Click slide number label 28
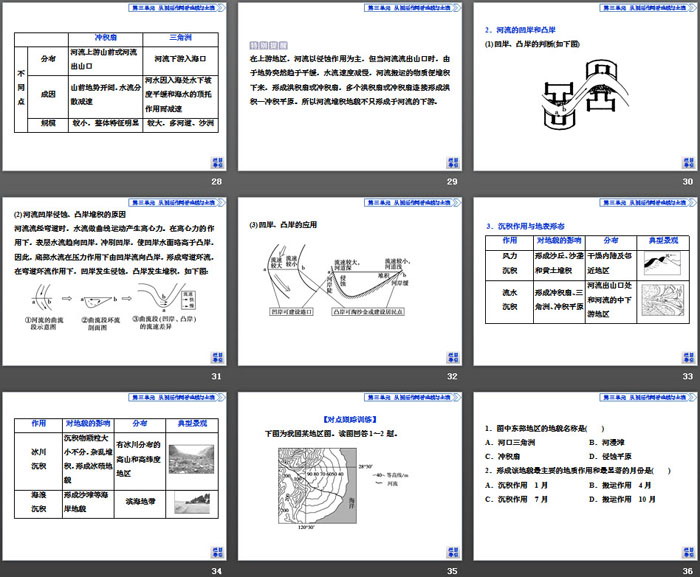 217,181
